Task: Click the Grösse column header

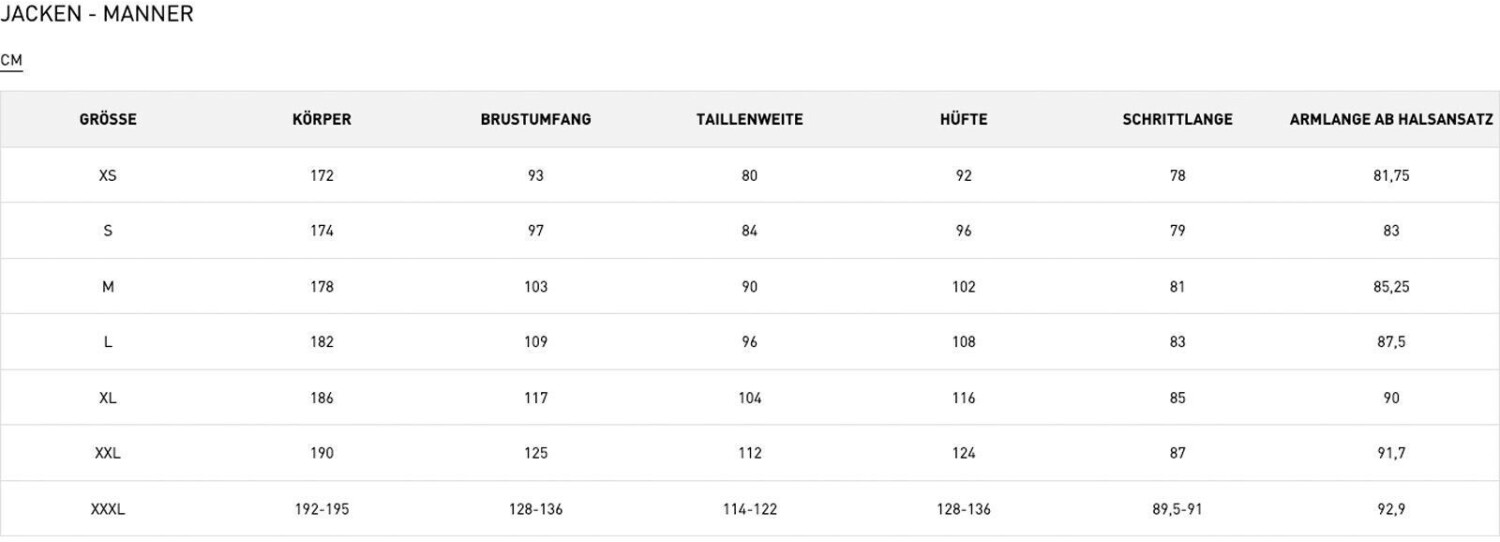Action: [x=108, y=120]
